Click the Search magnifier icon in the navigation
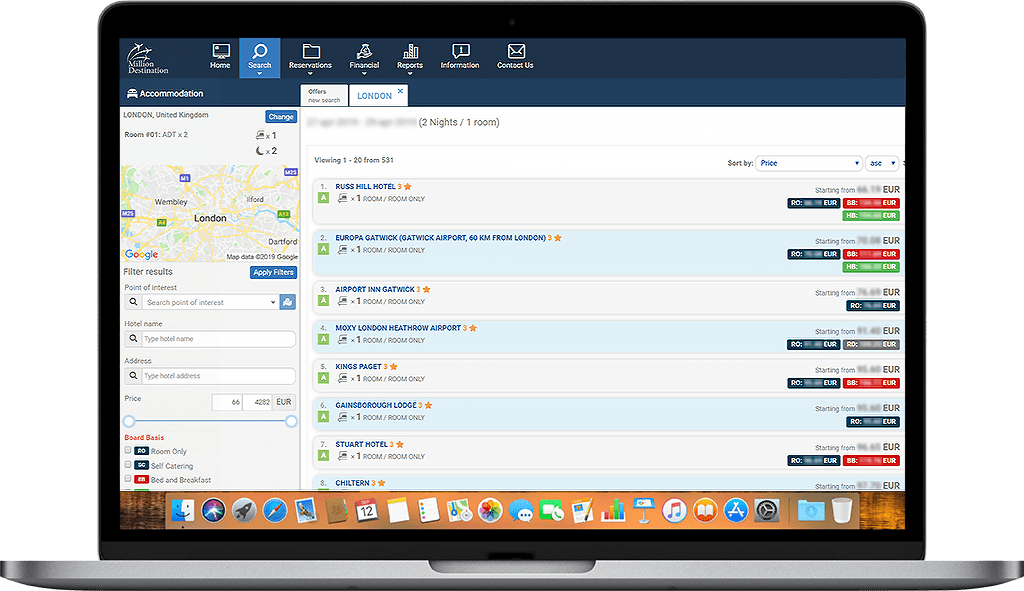The height and width of the screenshot is (591, 1024). (259, 52)
